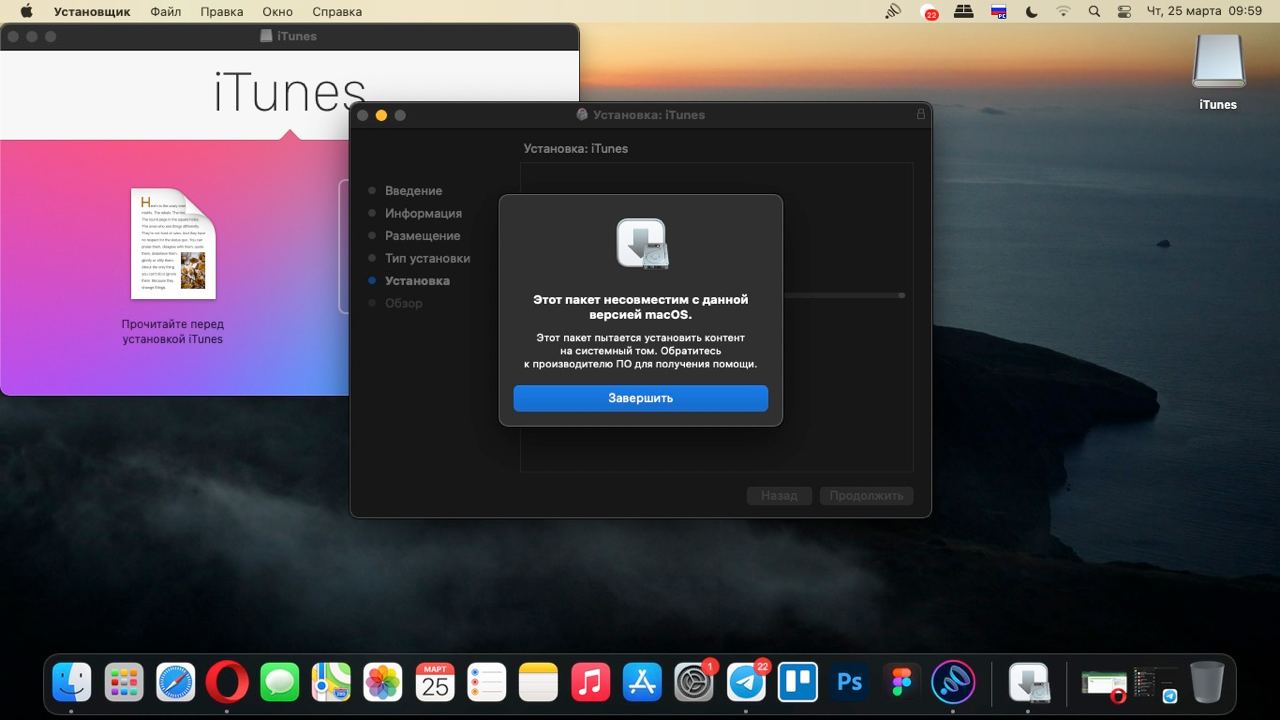Open Siri-like purple app in dock
The width and height of the screenshot is (1280, 720).
pos(953,683)
